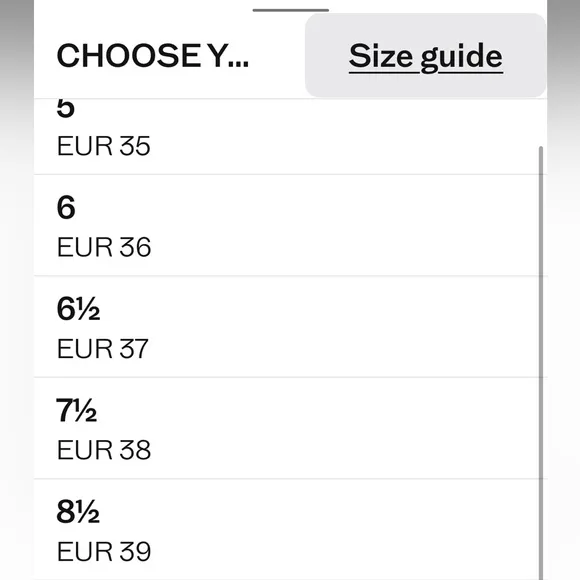Click the size list vertical scrollbar
This screenshot has height=580, width=580.
tap(541, 362)
